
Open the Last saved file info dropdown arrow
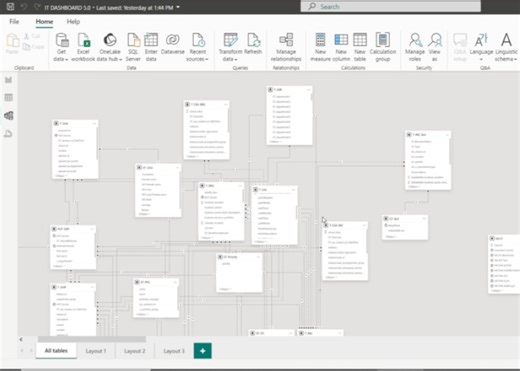(178, 7)
